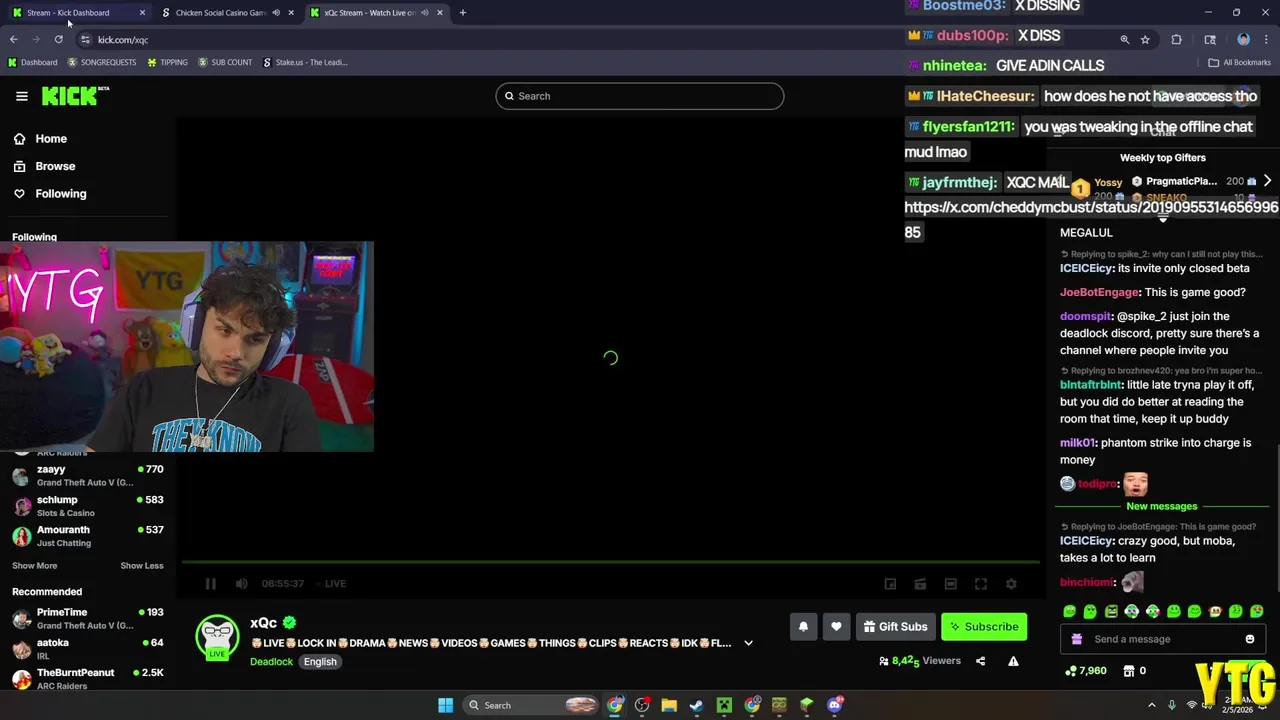Expand the stream title chevron
Viewport: 1280px width, 720px height.
[x=748, y=644]
